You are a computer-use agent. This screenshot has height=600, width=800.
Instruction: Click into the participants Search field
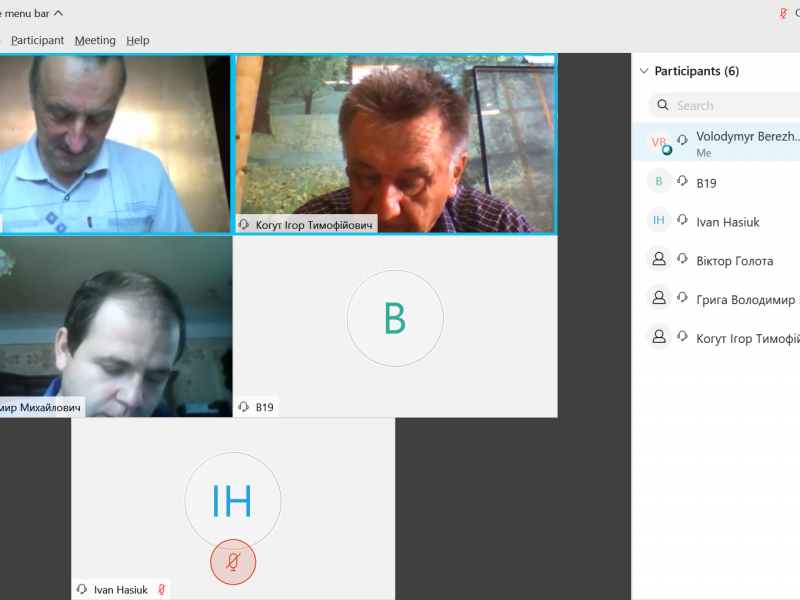[735, 105]
